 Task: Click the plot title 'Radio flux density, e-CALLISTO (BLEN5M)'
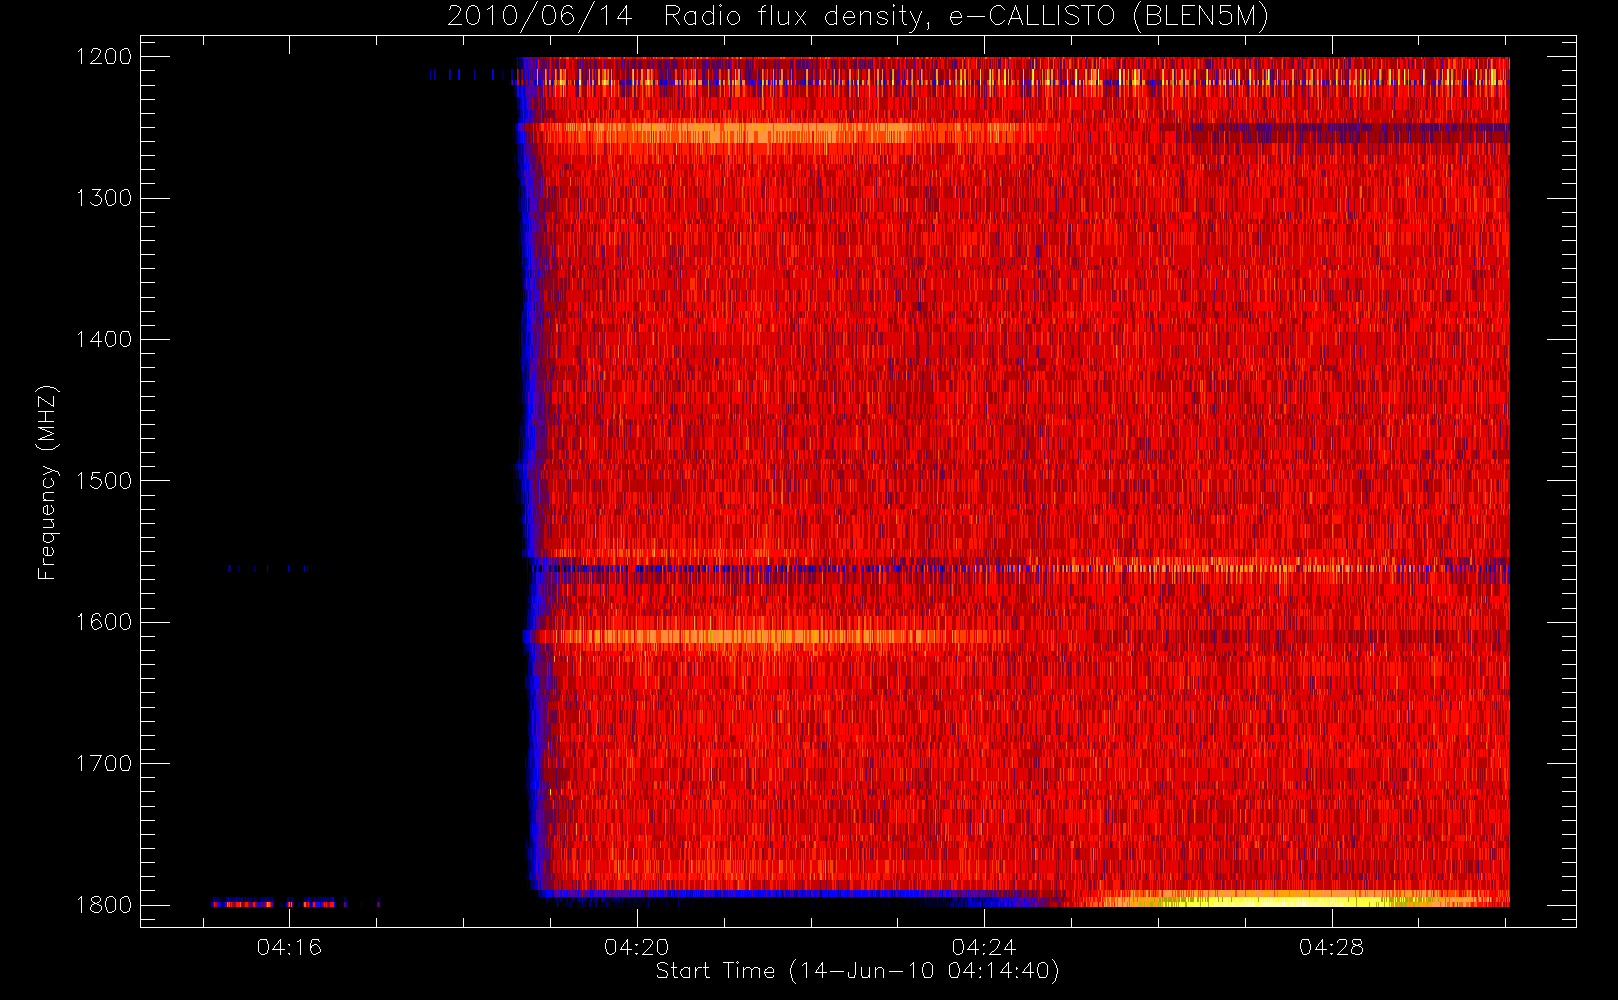966,17
